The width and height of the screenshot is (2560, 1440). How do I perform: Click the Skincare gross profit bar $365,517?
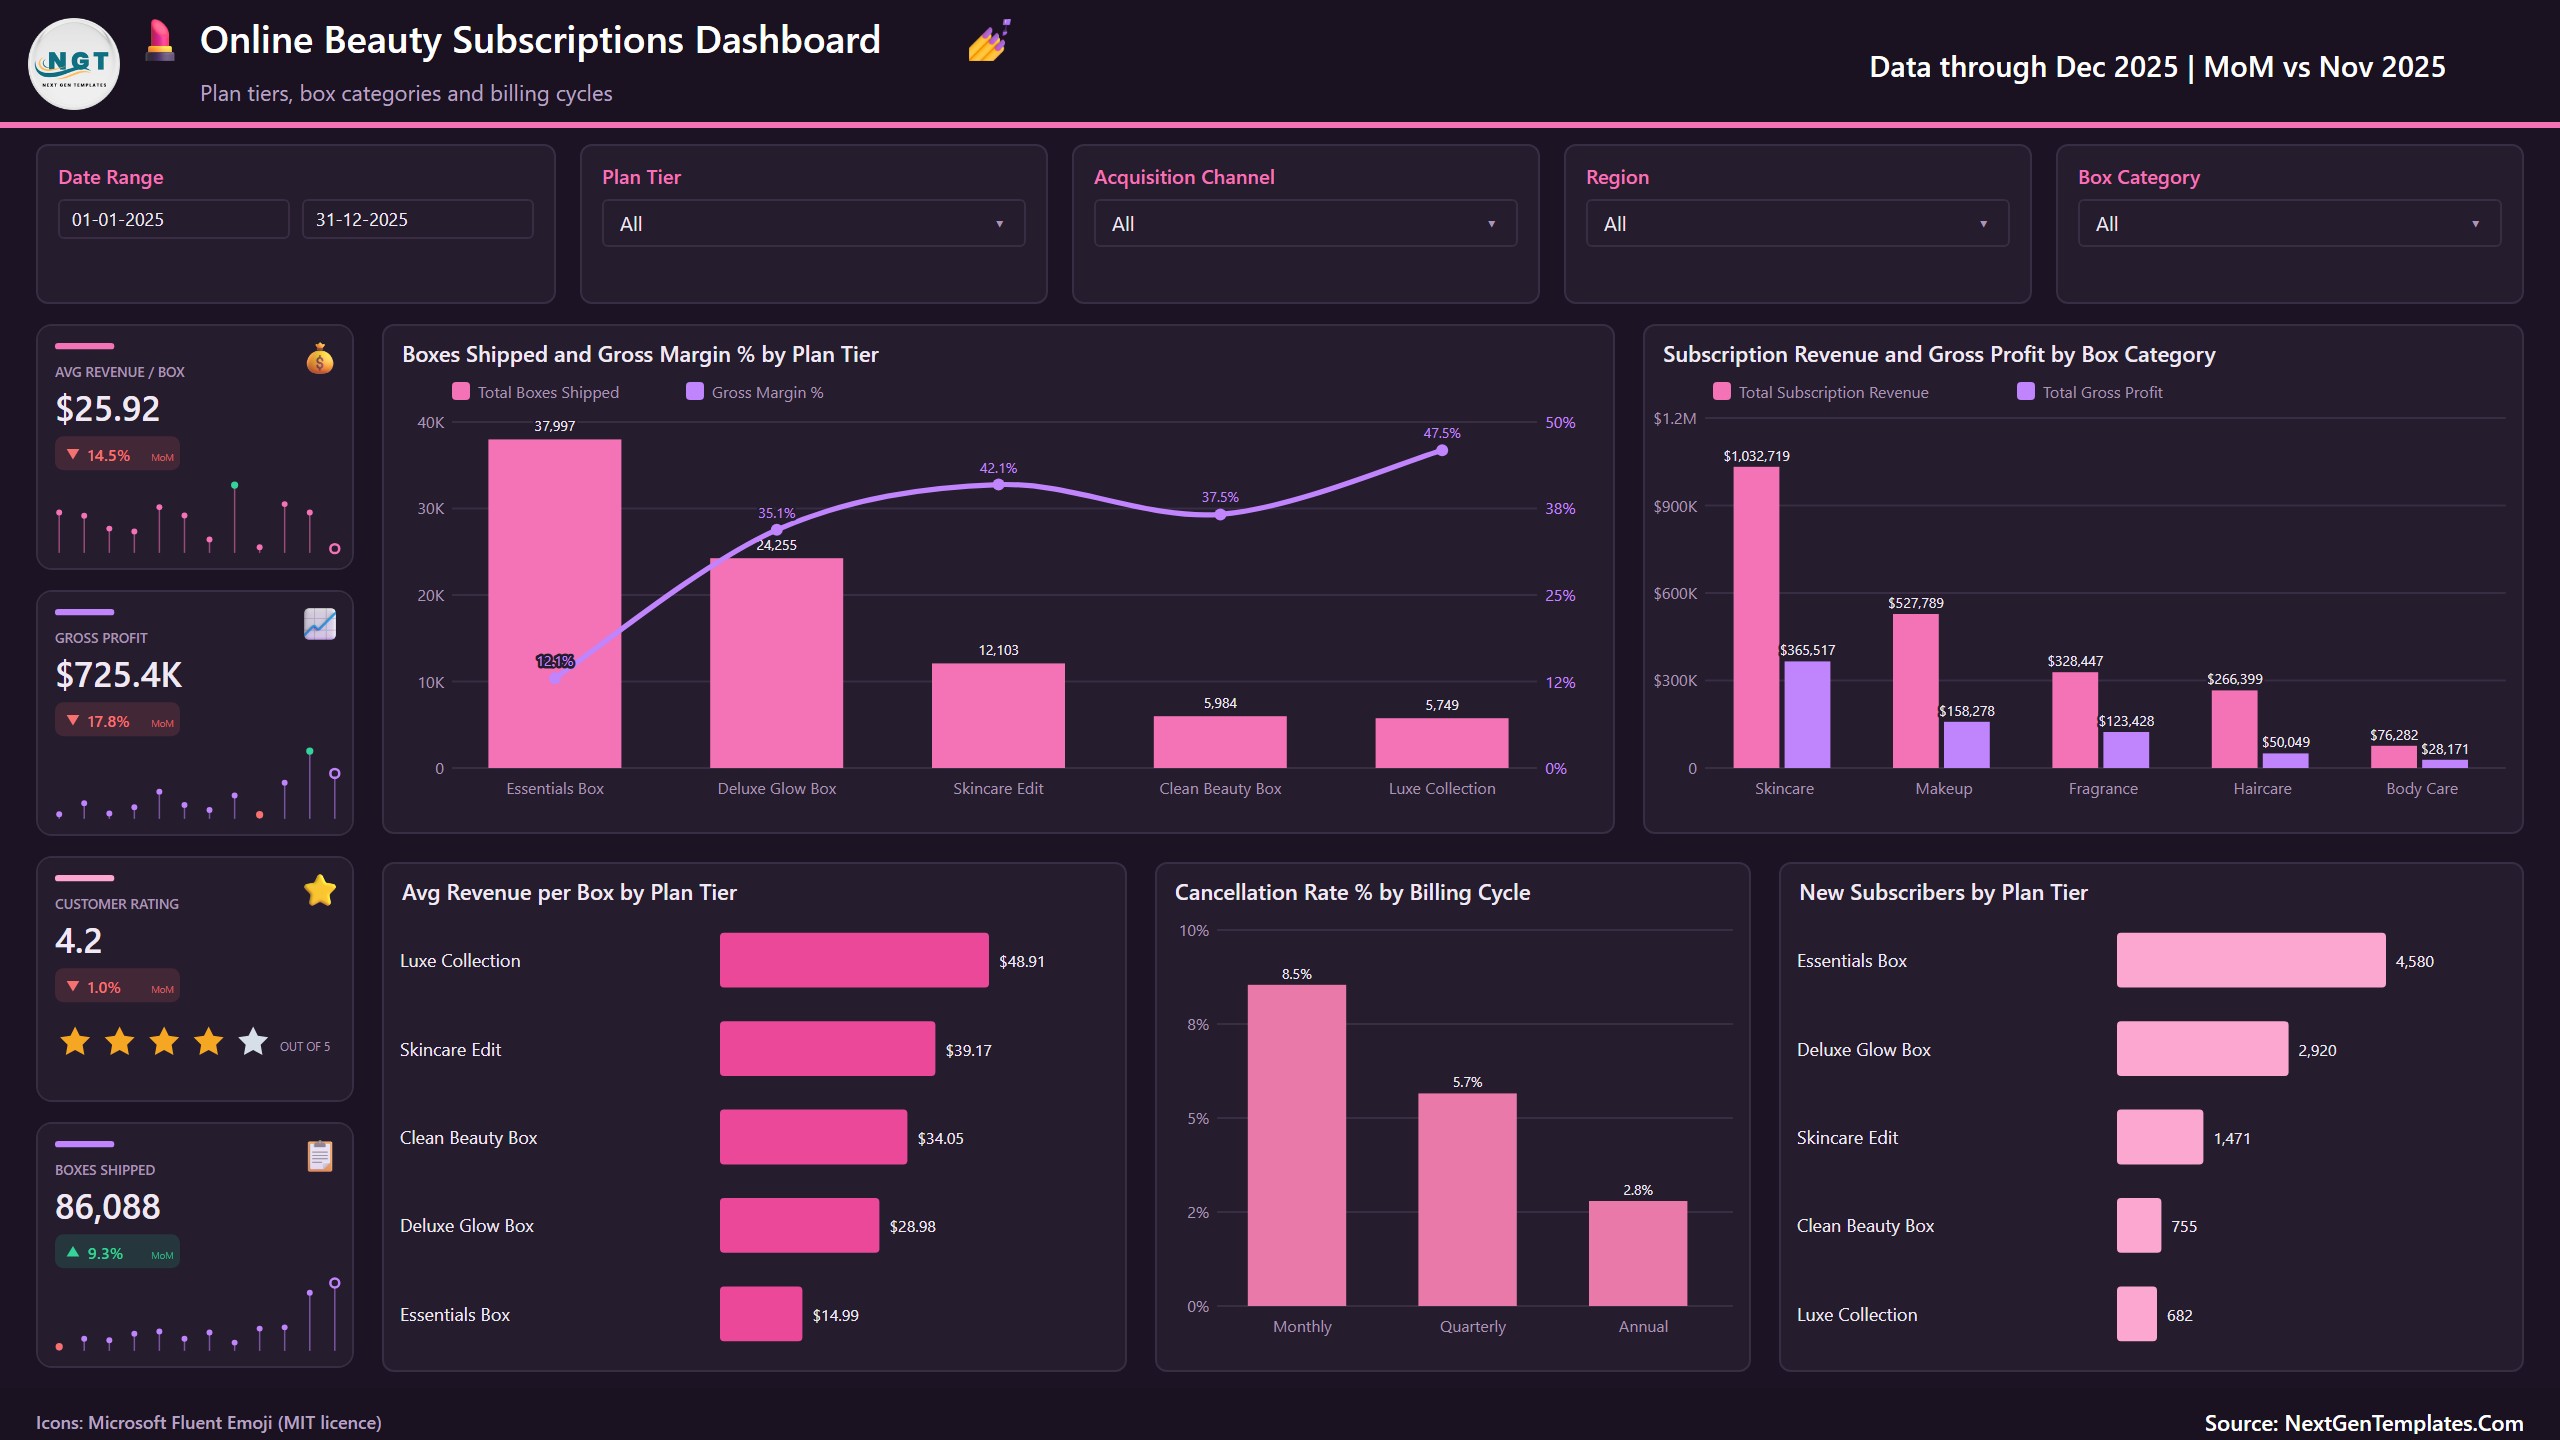pyautogui.click(x=1808, y=715)
